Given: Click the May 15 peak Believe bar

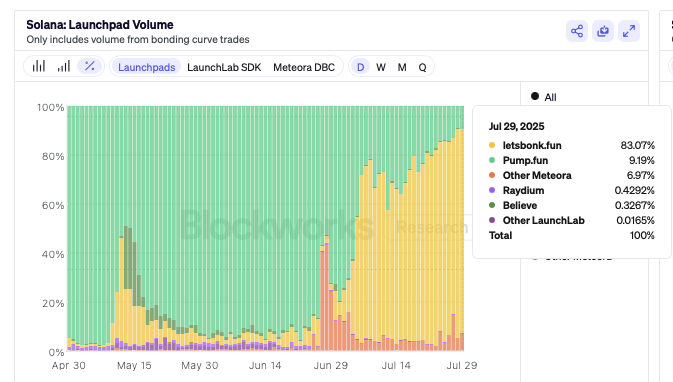Looking at the screenshot, I should pos(126,258).
